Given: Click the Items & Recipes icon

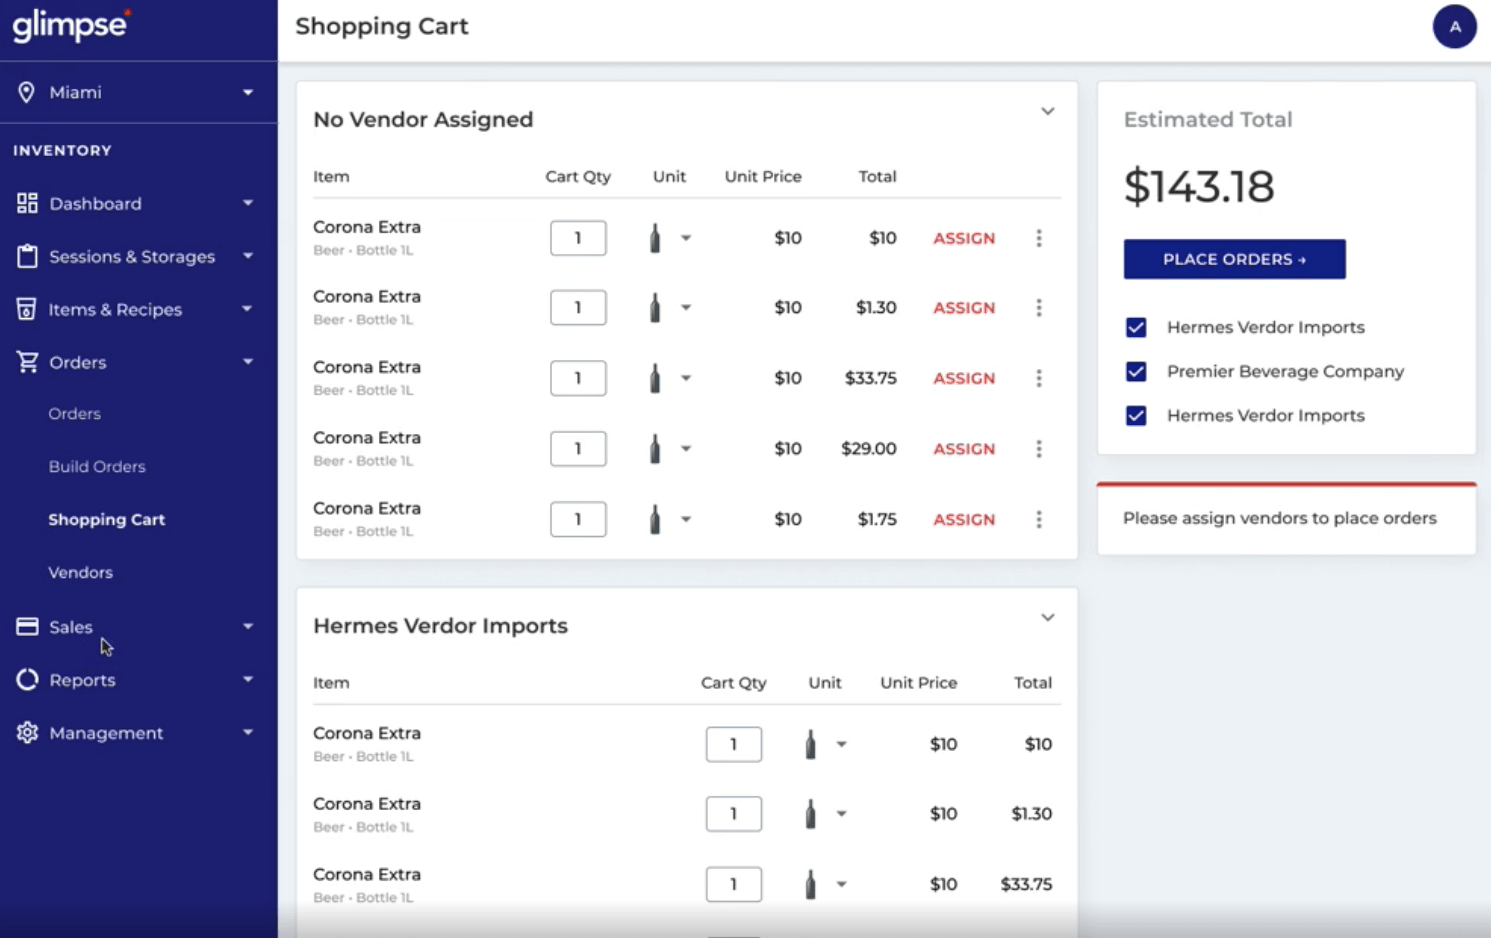Looking at the screenshot, I should click(x=27, y=309).
